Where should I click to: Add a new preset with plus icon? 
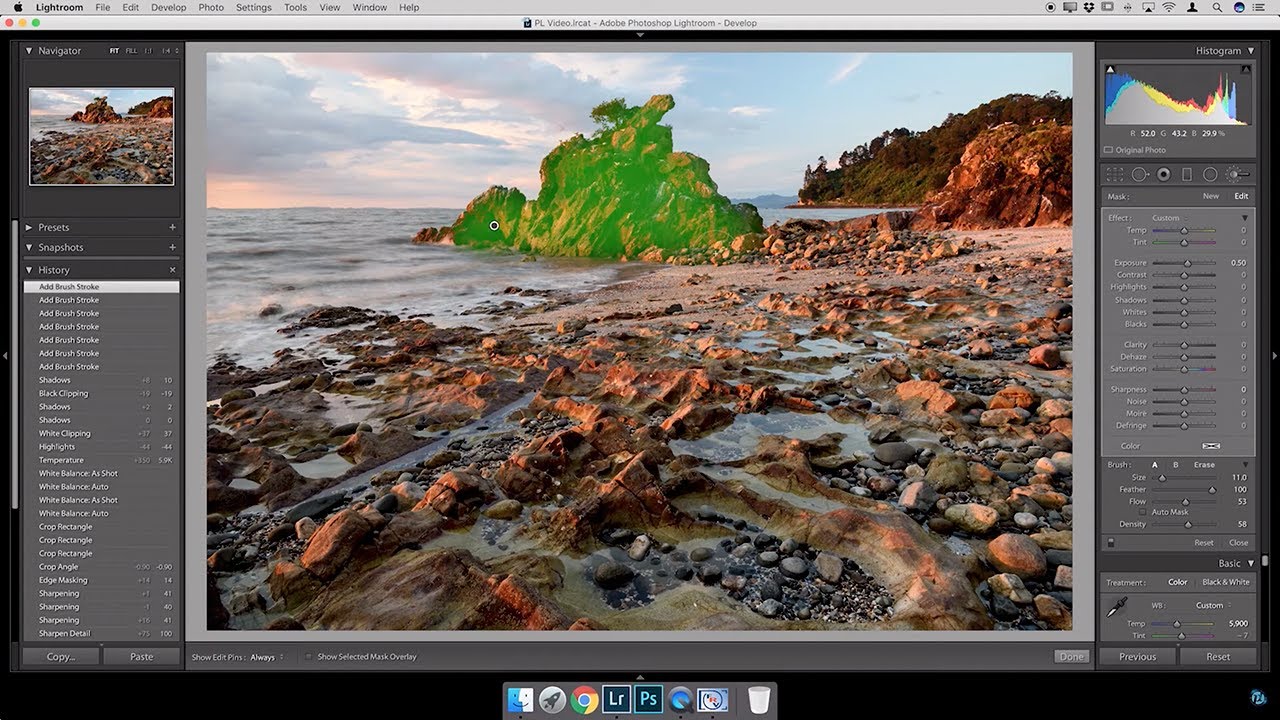[172, 227]
